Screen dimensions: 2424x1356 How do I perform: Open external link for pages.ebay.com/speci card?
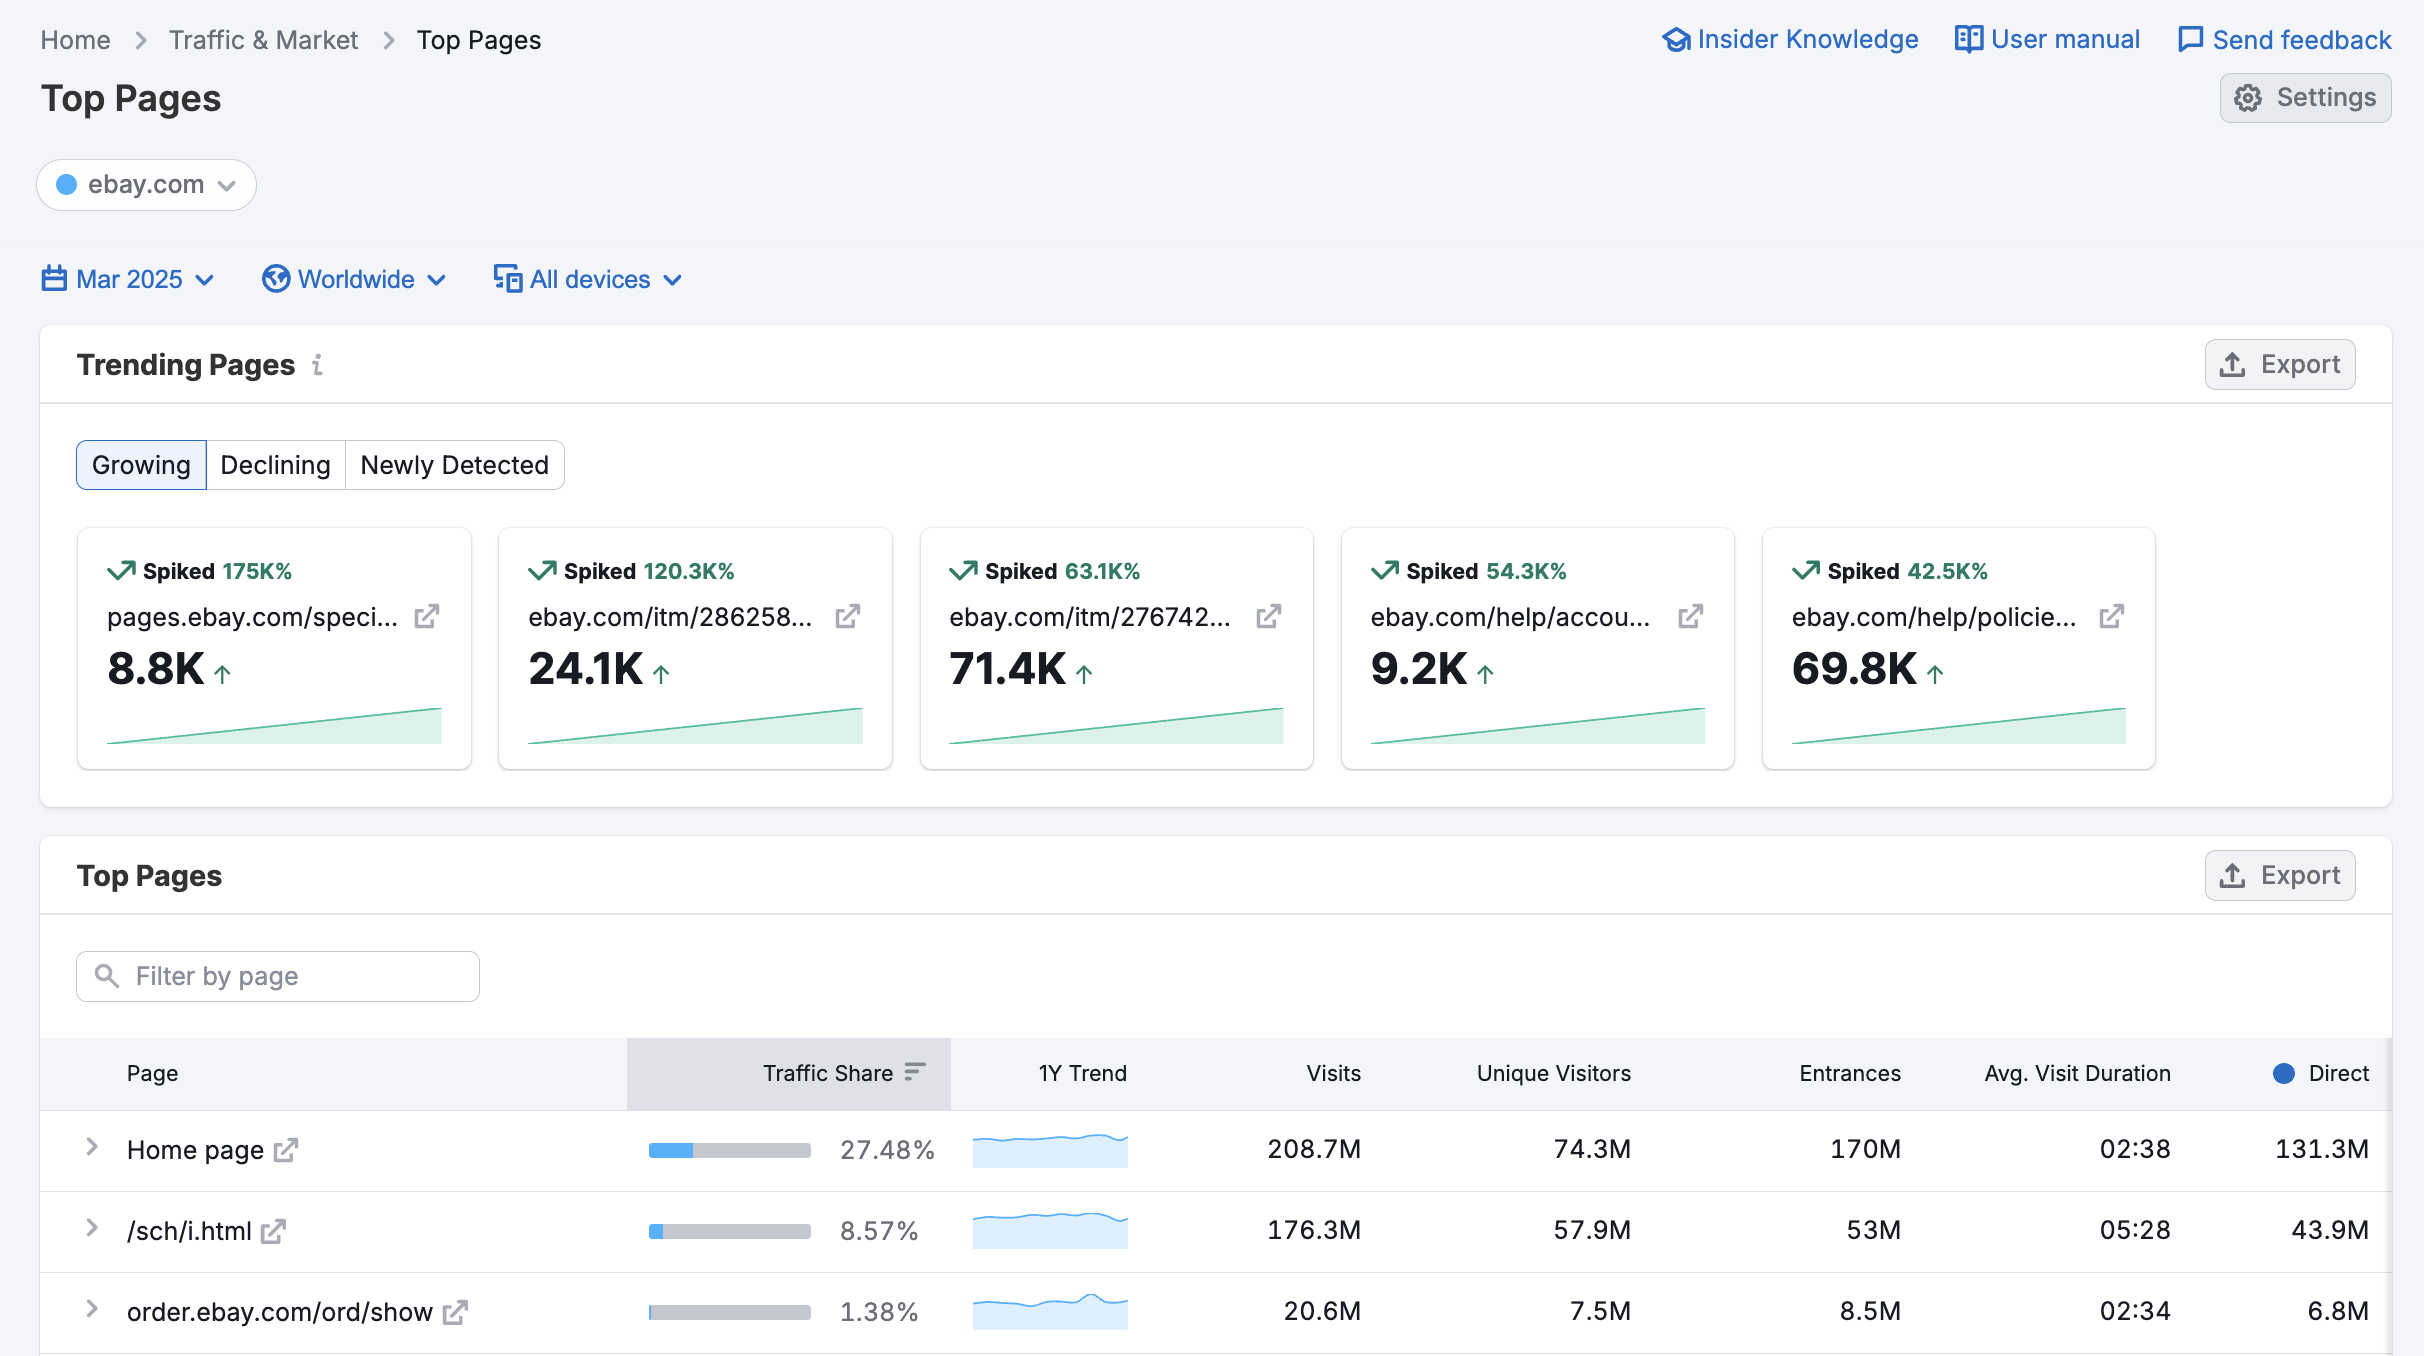[427, 616]
